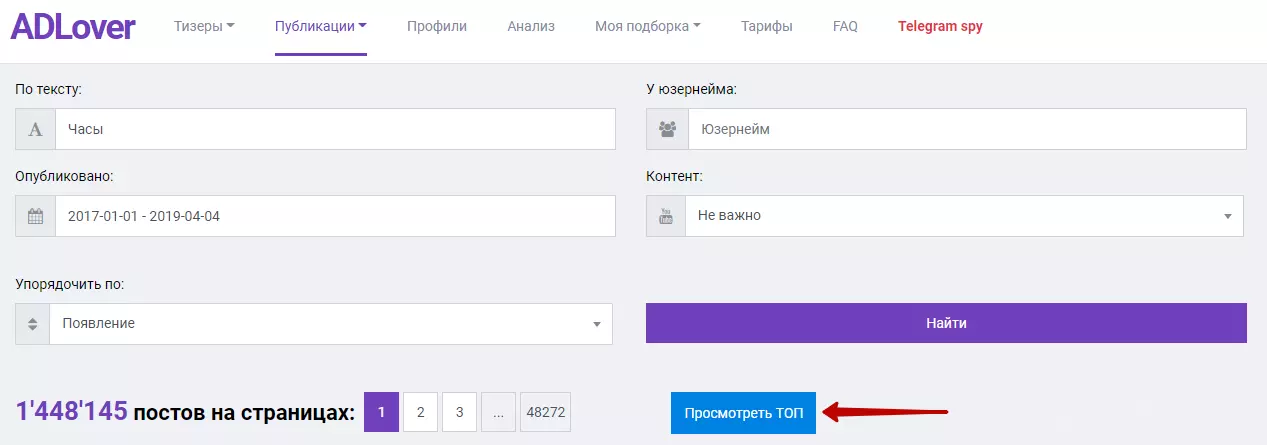
Task: Open the Telegram spy link
Action: tap(940, 27)
